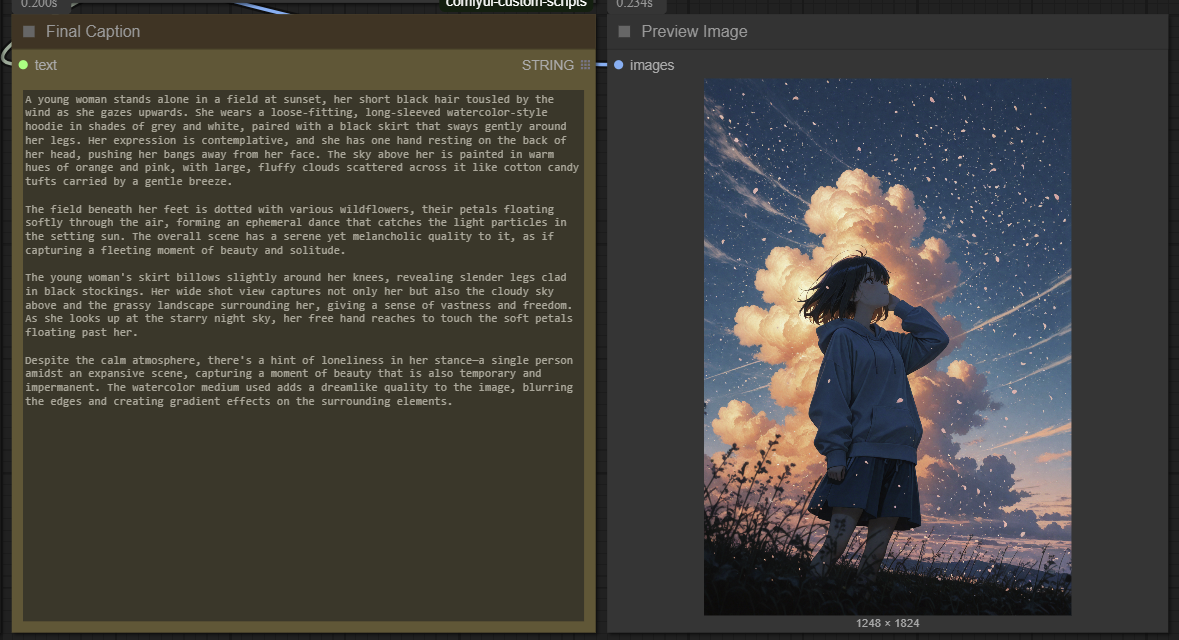Click the 0.200s execution time label
1179x640 pixels.
[x=39, y=4]
